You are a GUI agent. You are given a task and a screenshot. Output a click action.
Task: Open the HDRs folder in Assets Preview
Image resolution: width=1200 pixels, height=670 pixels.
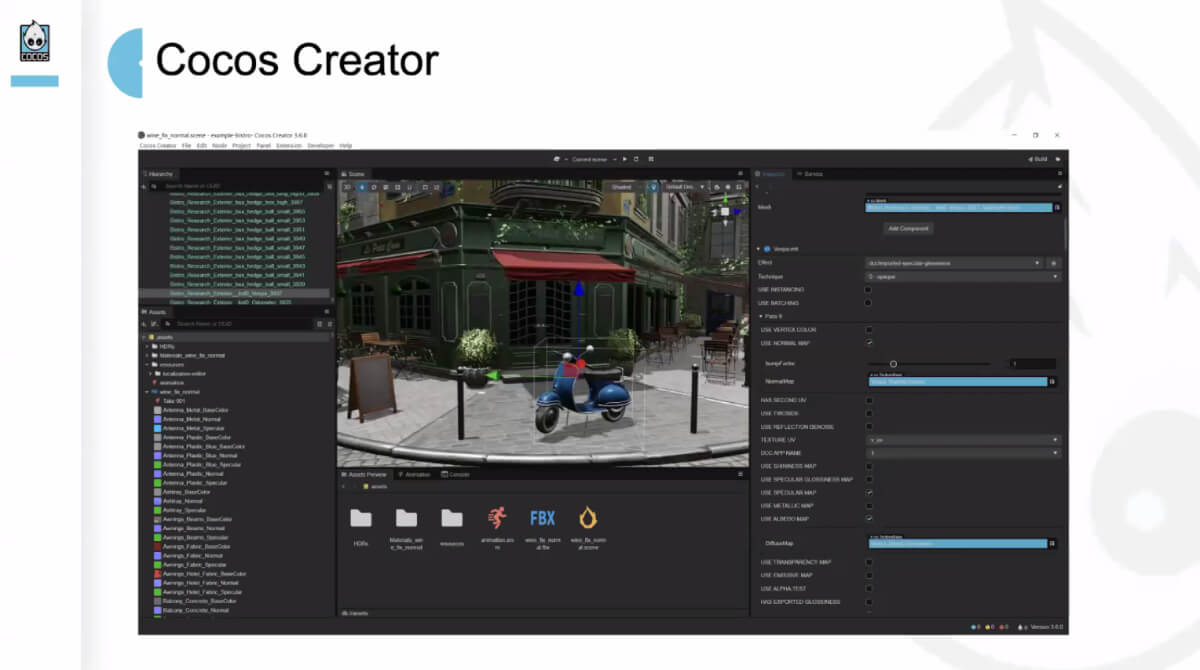[x=360, y=518]
